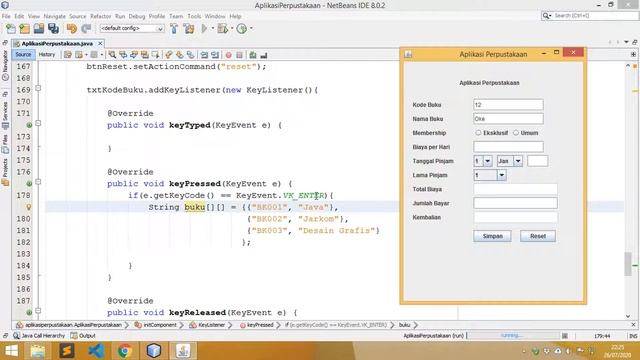Screen dimensions: 640x360
Task: Click the Biaya per Hari input field
Action: point(508,147)
